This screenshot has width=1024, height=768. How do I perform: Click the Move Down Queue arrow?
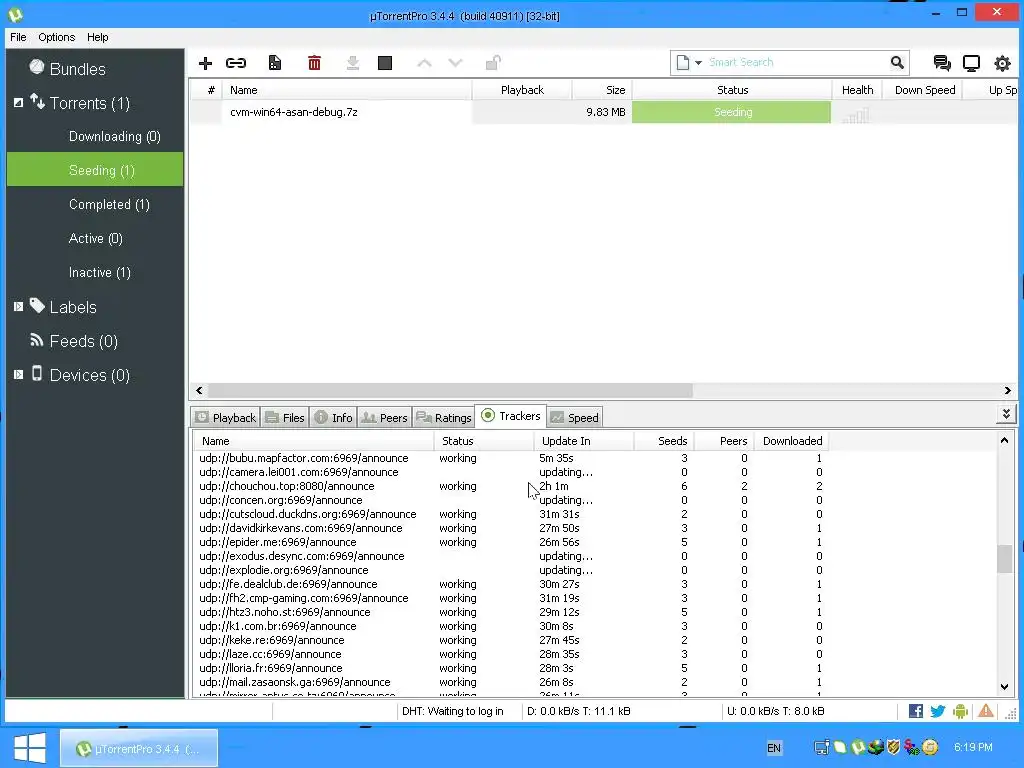(x=455, y=63)
